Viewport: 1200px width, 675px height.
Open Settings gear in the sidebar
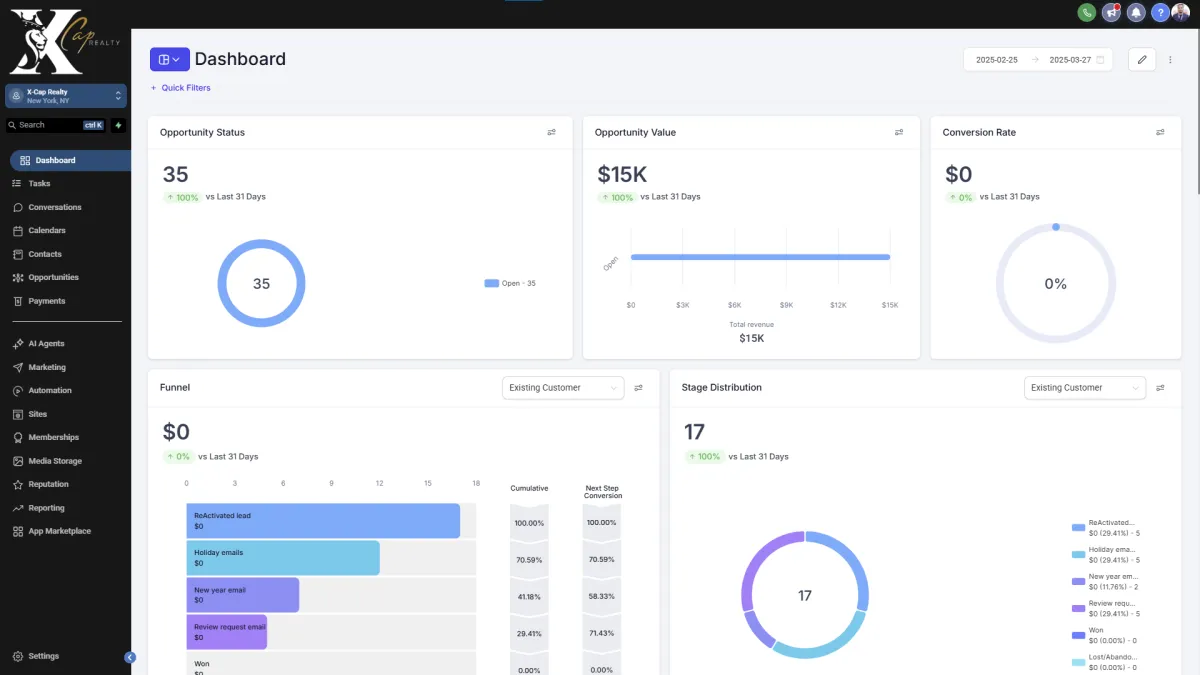tap(18, 656)
